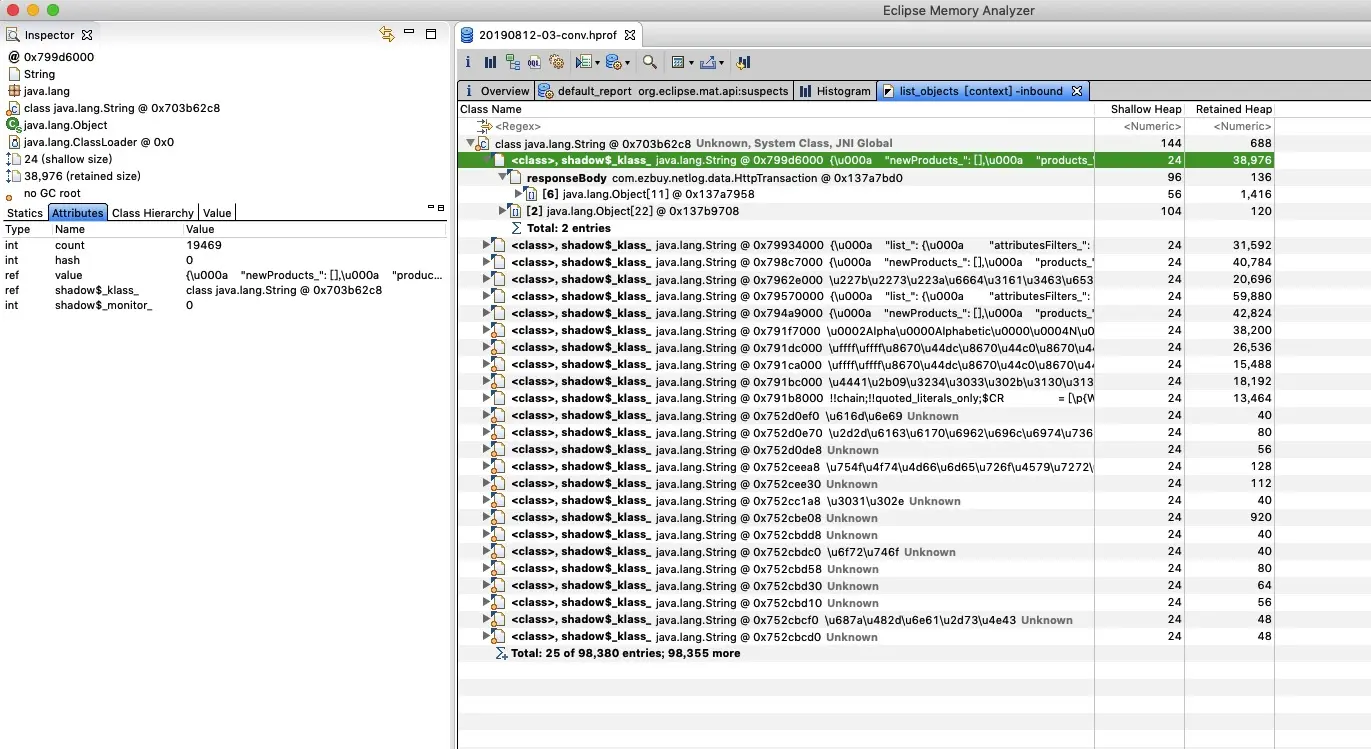Collapse the responseBody HttpTransaction node
This screenshot has width=1371, height=749.
(503, 177)
